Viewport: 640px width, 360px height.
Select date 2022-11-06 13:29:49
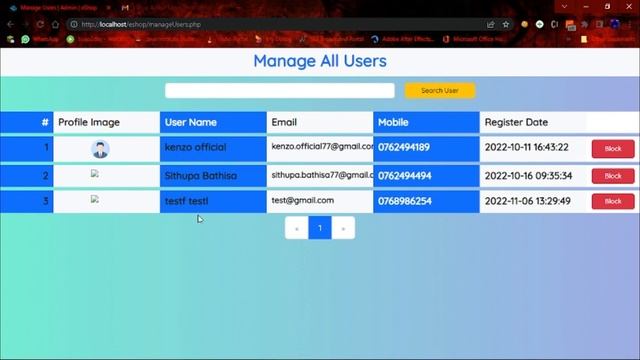[x=527, y=201]
